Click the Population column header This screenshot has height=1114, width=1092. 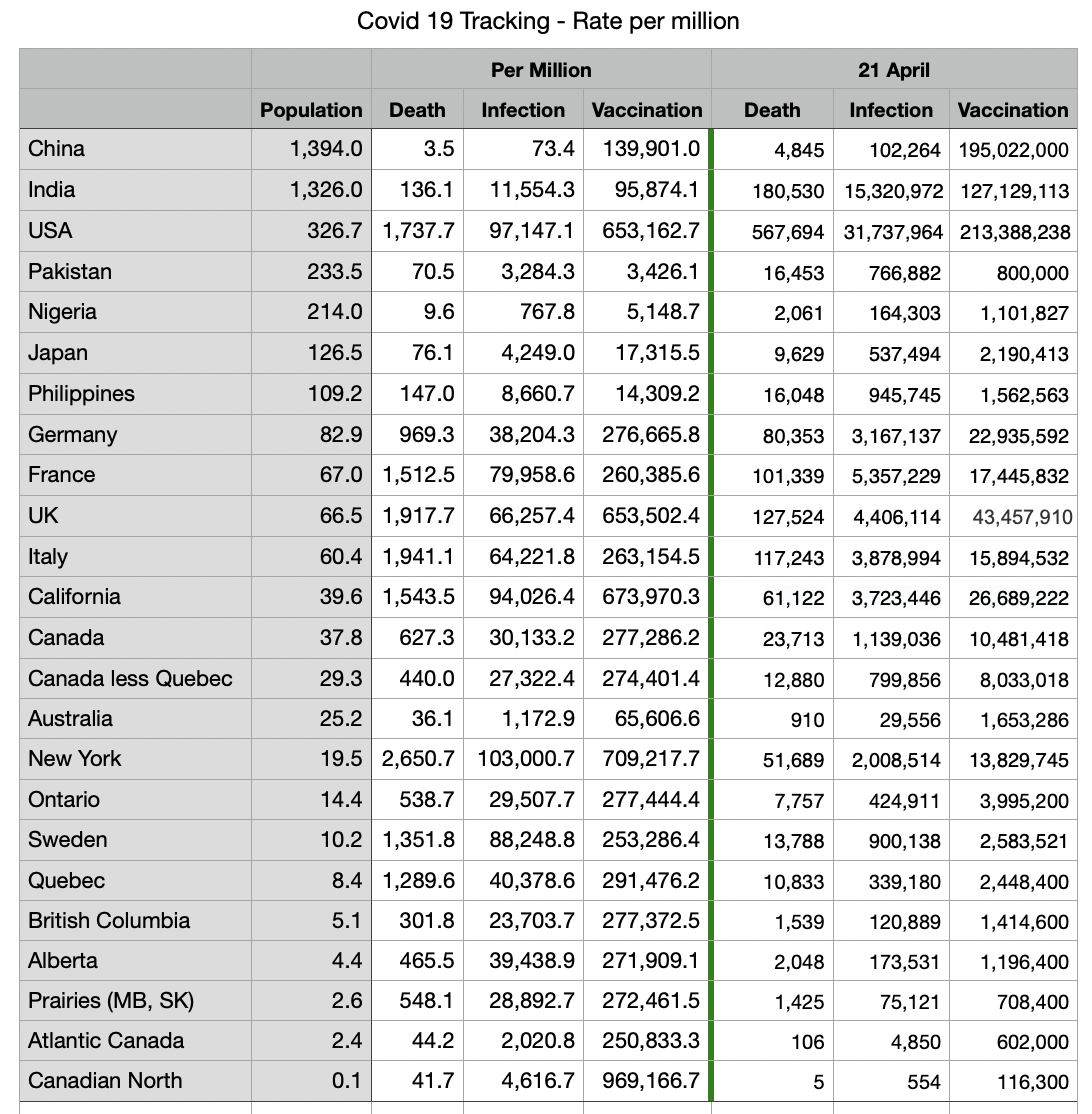tap(311, 110)
